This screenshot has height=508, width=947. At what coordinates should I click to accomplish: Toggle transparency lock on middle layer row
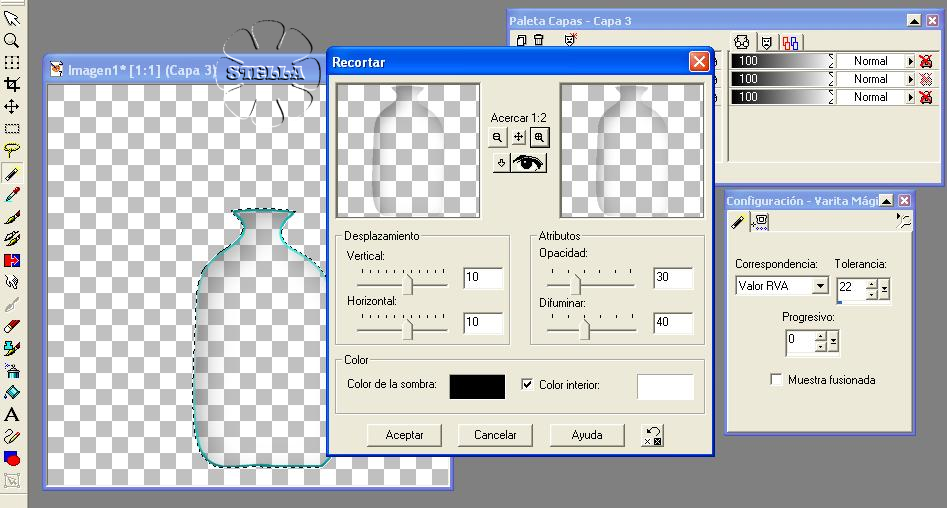click(925, 79)
